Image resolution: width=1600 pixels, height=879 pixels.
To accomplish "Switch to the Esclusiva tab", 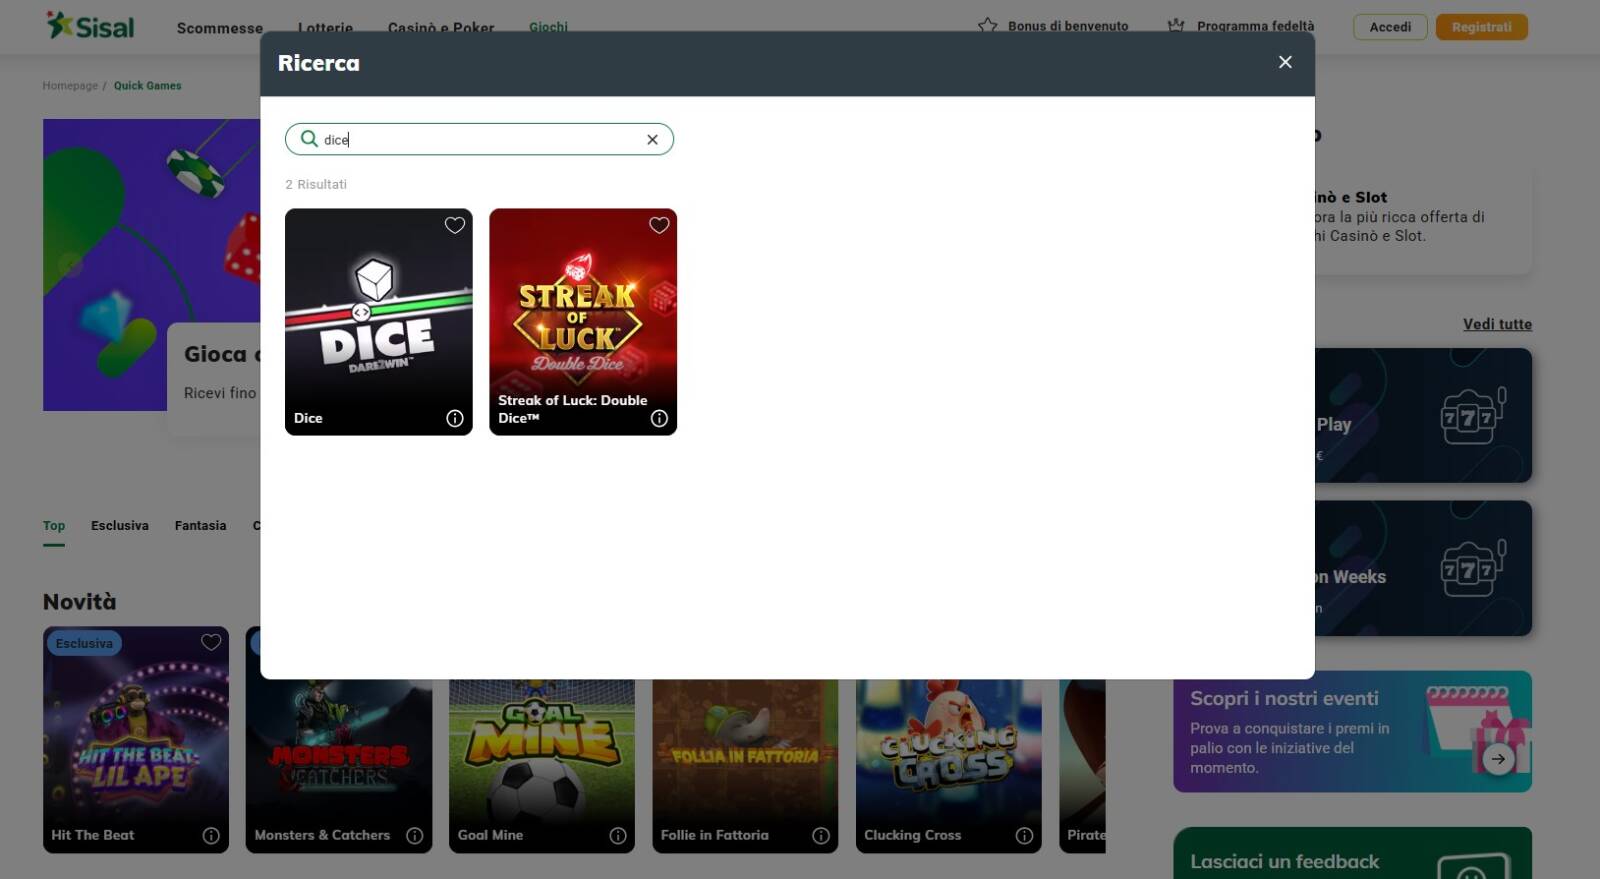I will (x=119, y=525).
